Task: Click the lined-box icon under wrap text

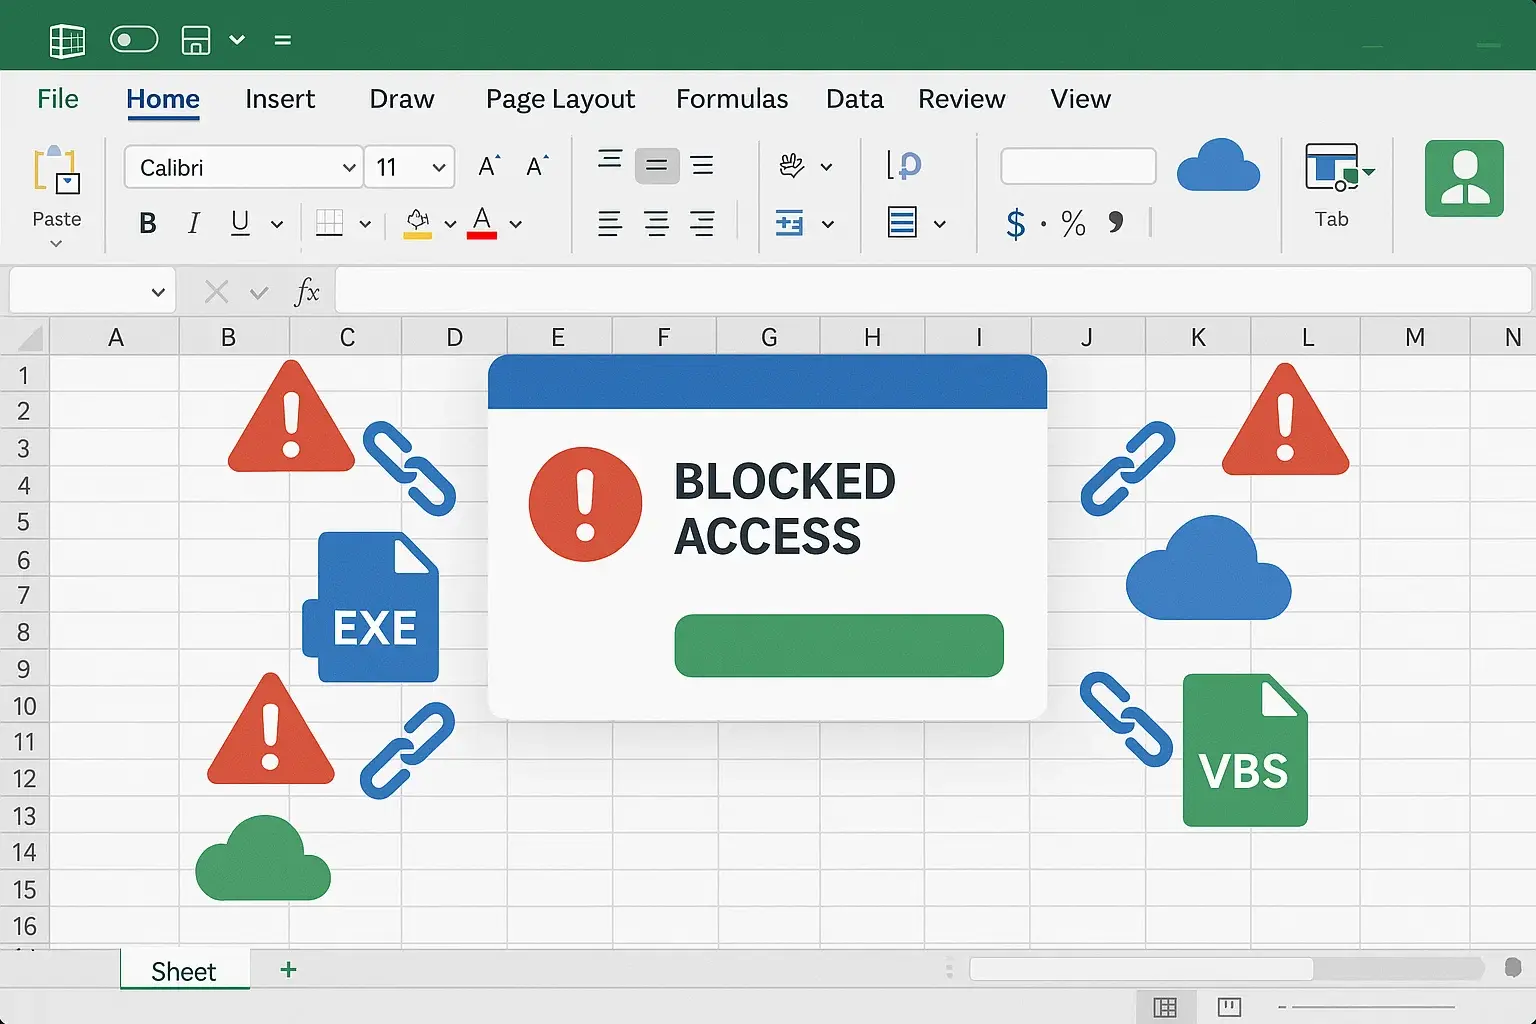Action: [903, 223]
